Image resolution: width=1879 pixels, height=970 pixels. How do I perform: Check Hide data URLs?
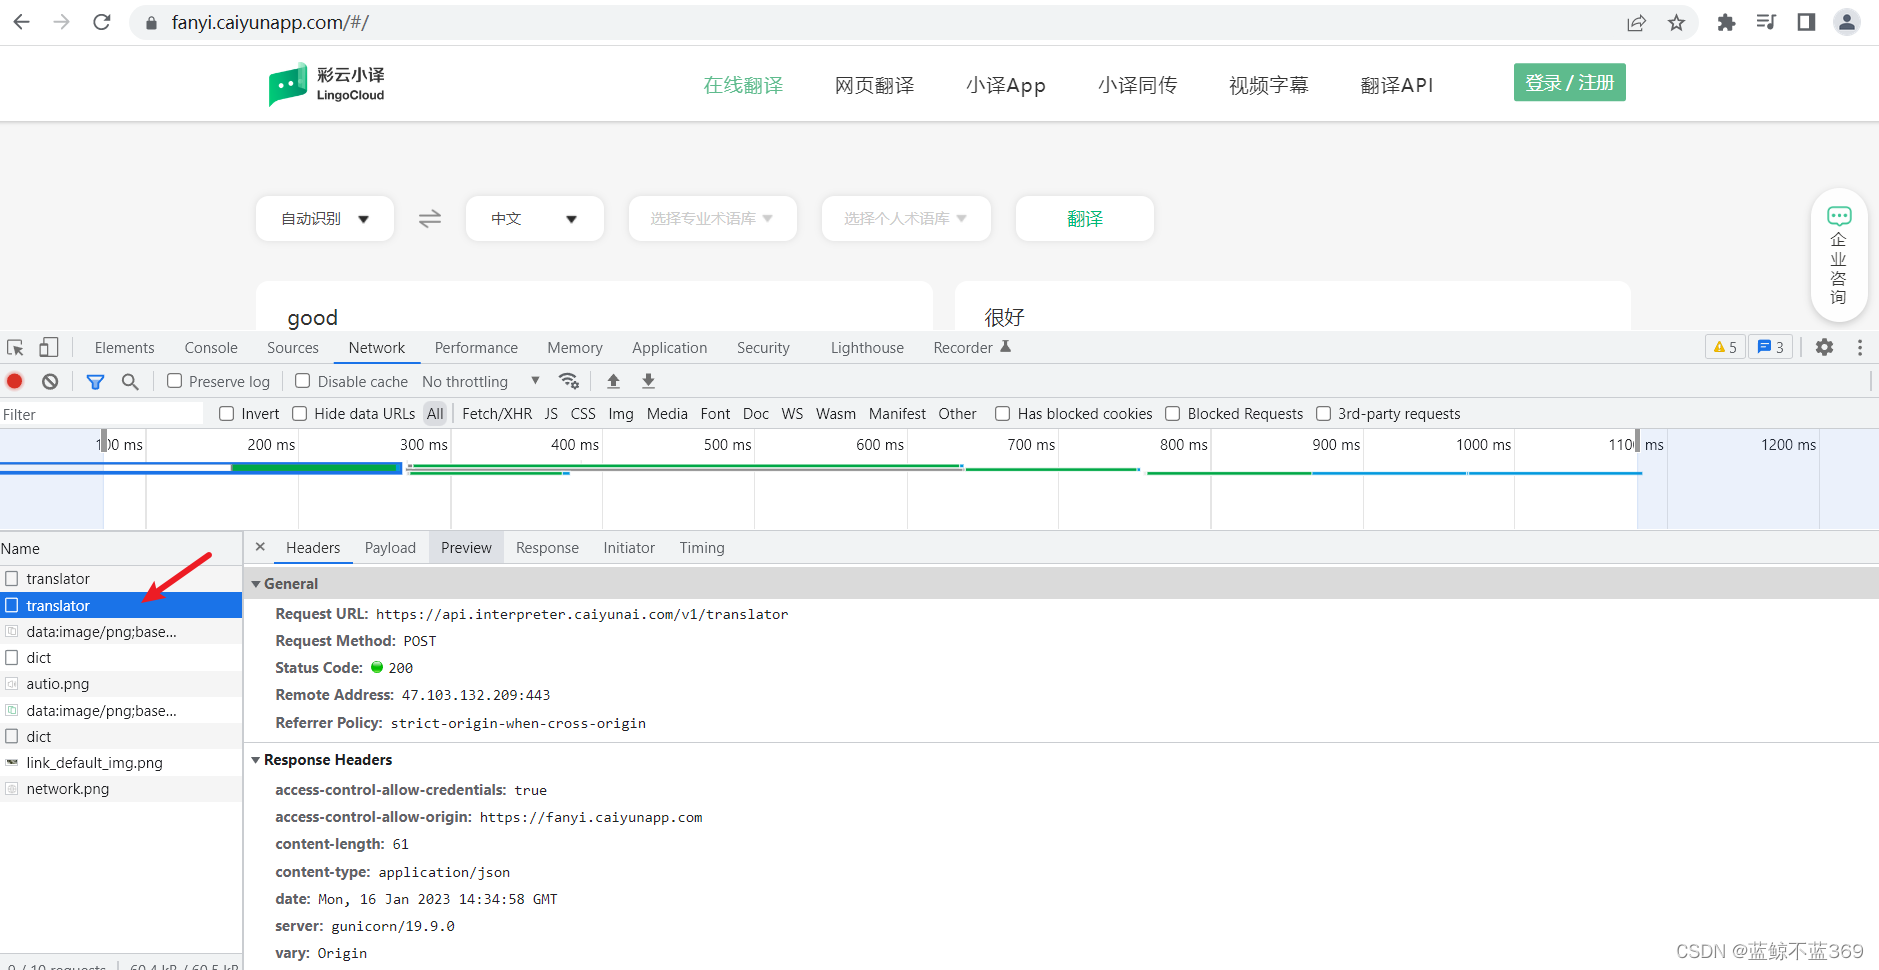pos(299,414)
